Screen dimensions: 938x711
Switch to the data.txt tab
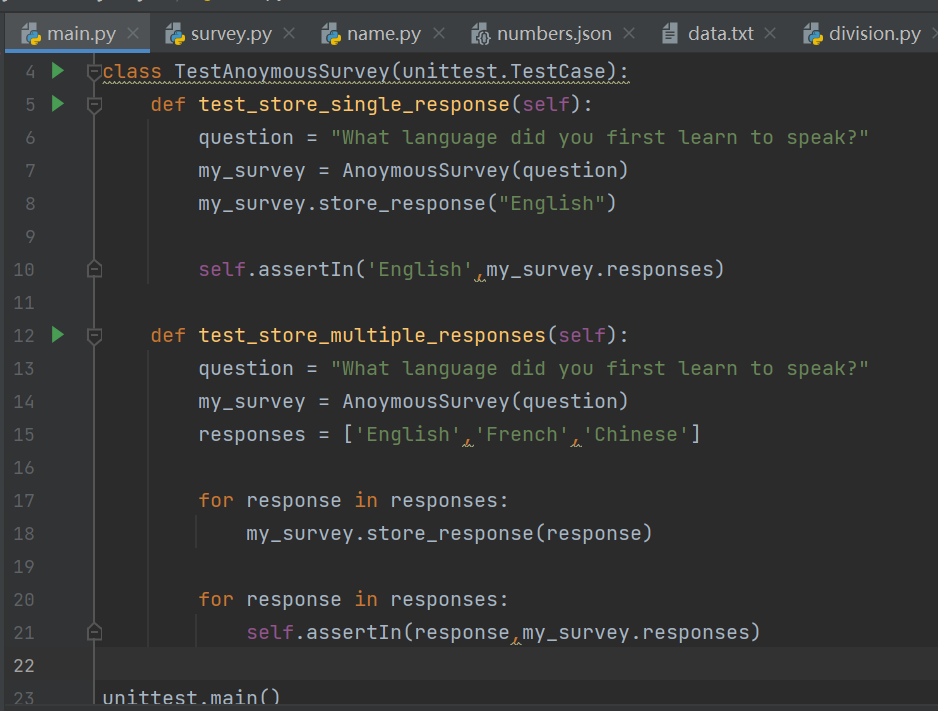(x=721, y=34)
